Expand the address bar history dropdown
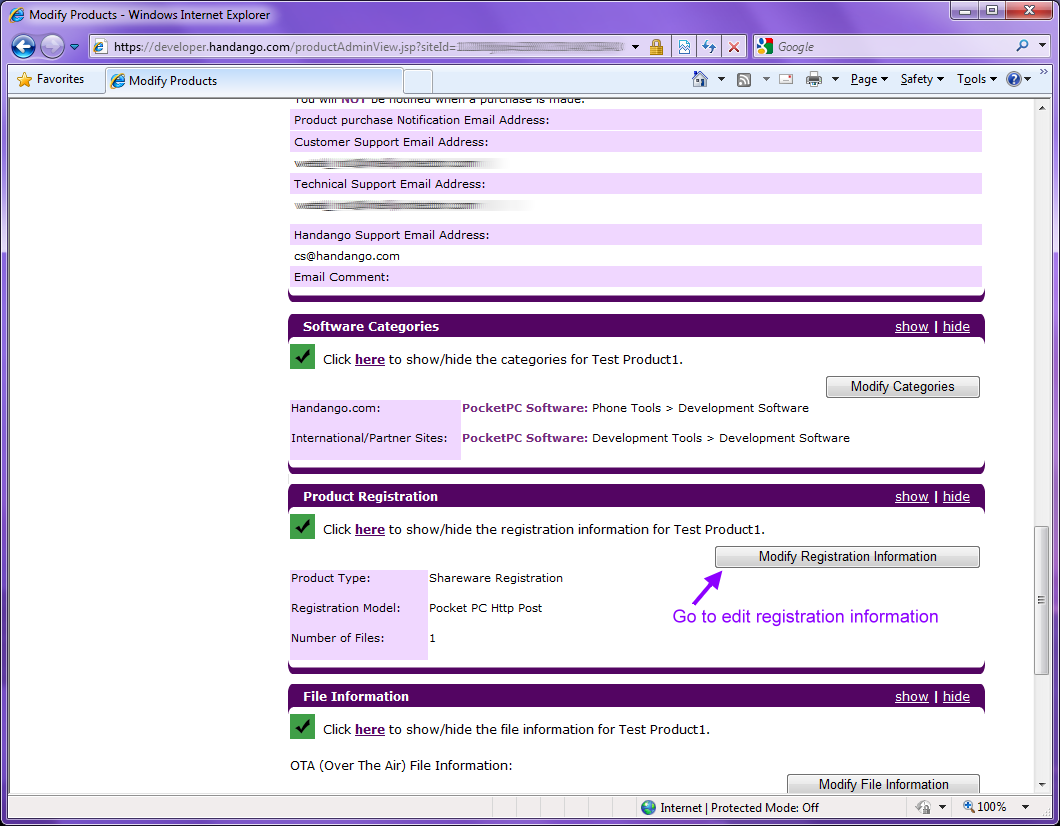 tap(635, 47)
